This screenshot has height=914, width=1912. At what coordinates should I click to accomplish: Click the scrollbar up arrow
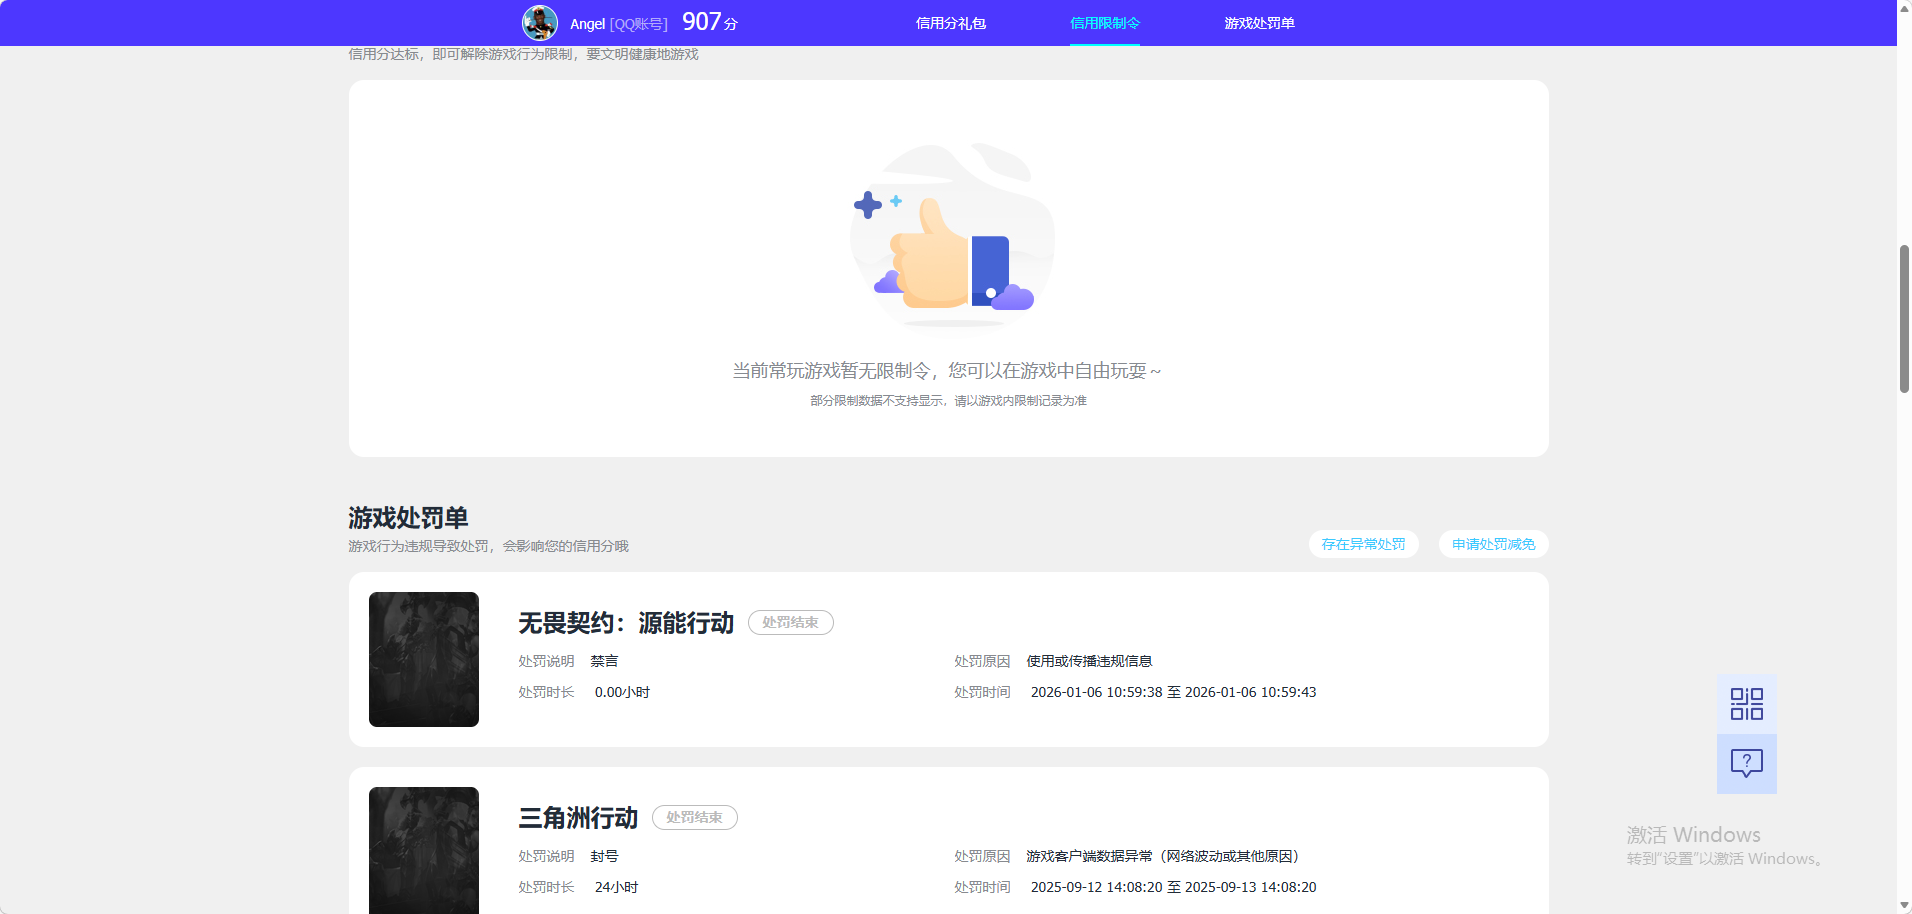[1903, 7]
